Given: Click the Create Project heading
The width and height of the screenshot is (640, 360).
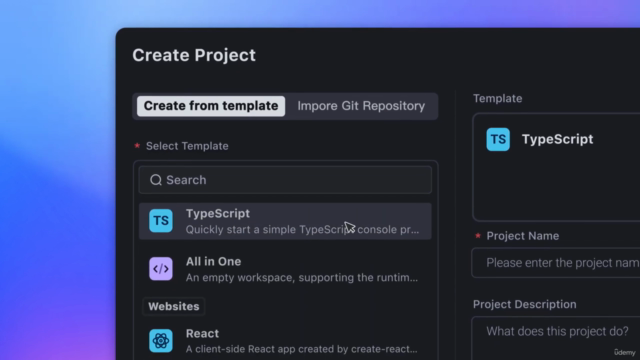Looking at the screenshot, I should [x=194, y=55].
